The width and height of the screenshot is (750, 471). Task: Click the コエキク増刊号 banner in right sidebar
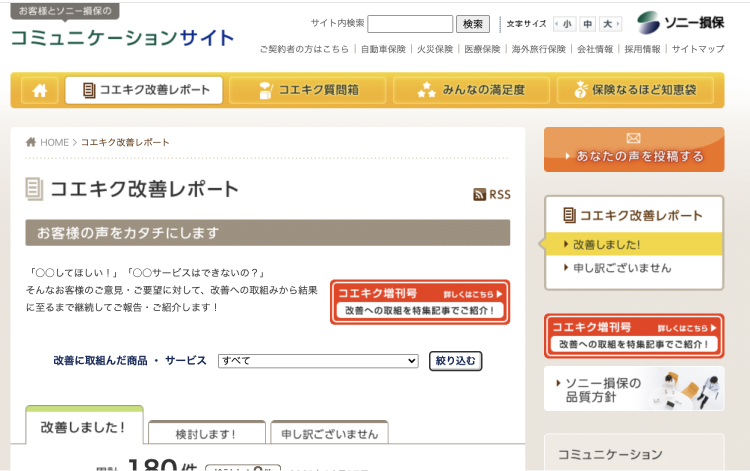click(x=633, y=335)
